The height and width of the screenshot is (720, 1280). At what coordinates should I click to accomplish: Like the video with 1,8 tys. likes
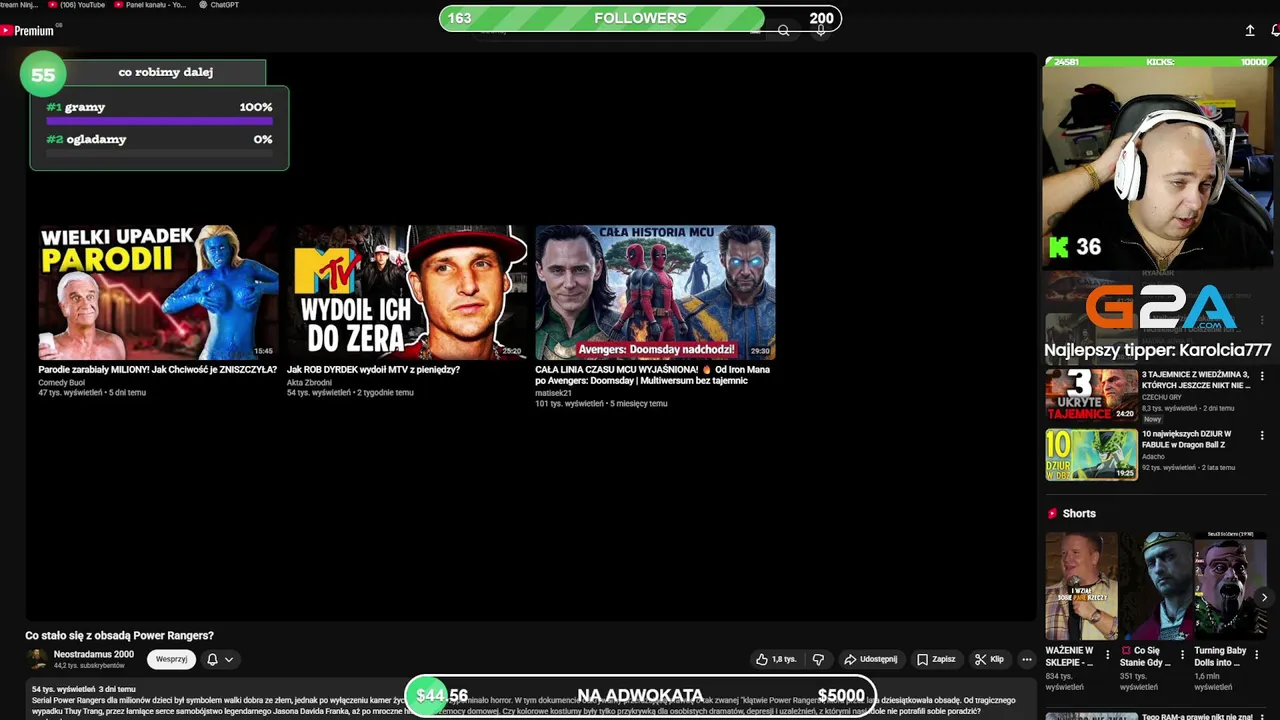[776, 660]
